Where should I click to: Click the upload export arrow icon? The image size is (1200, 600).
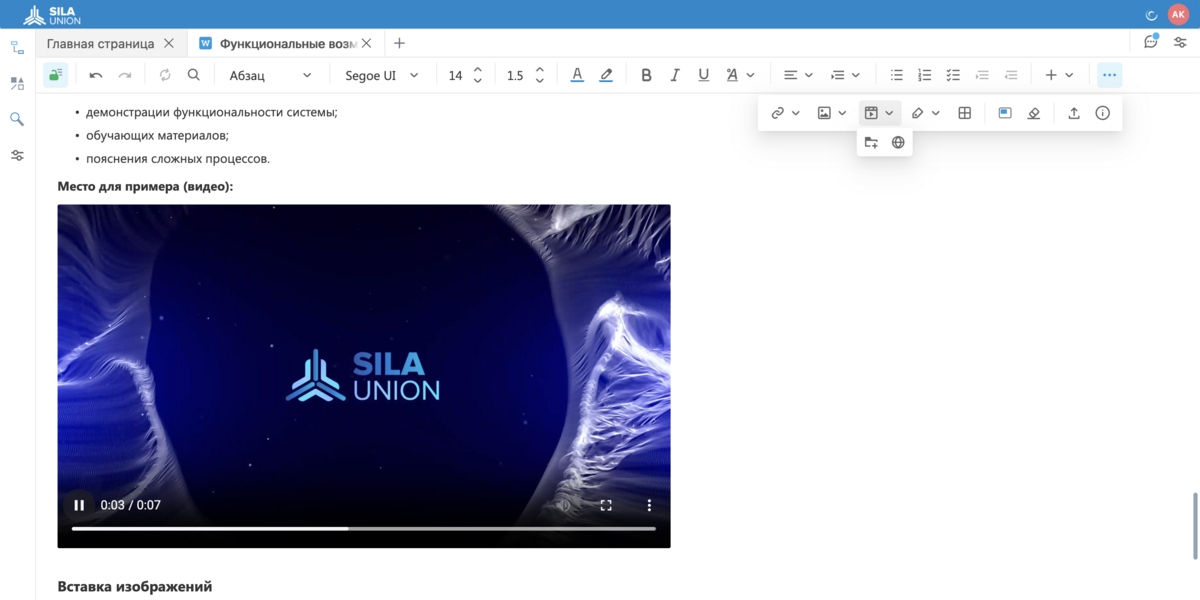click(x=1074, y=113)
